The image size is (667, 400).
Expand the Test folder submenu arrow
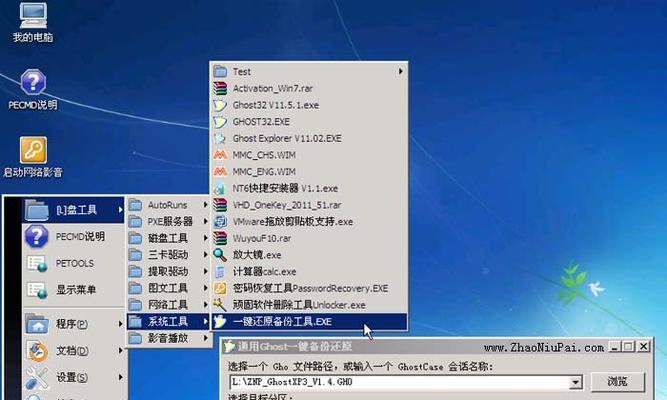click(x=400, y=71)
